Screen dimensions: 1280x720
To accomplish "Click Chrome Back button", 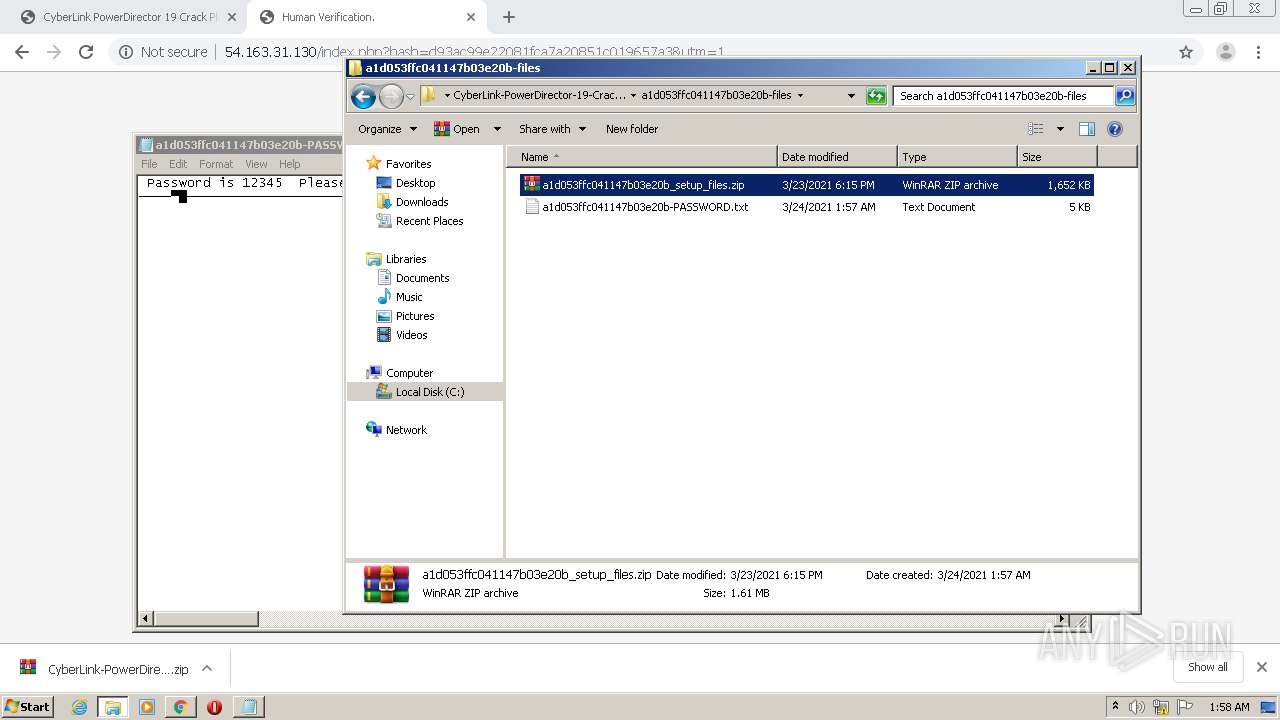I will (22, 52).
